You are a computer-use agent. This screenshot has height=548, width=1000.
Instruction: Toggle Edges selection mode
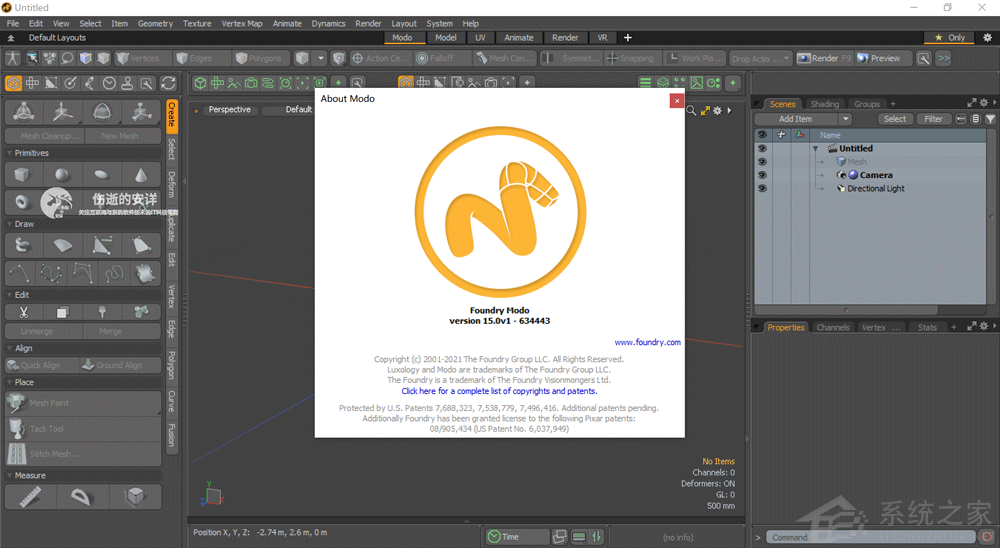click(x=201, y=58)
